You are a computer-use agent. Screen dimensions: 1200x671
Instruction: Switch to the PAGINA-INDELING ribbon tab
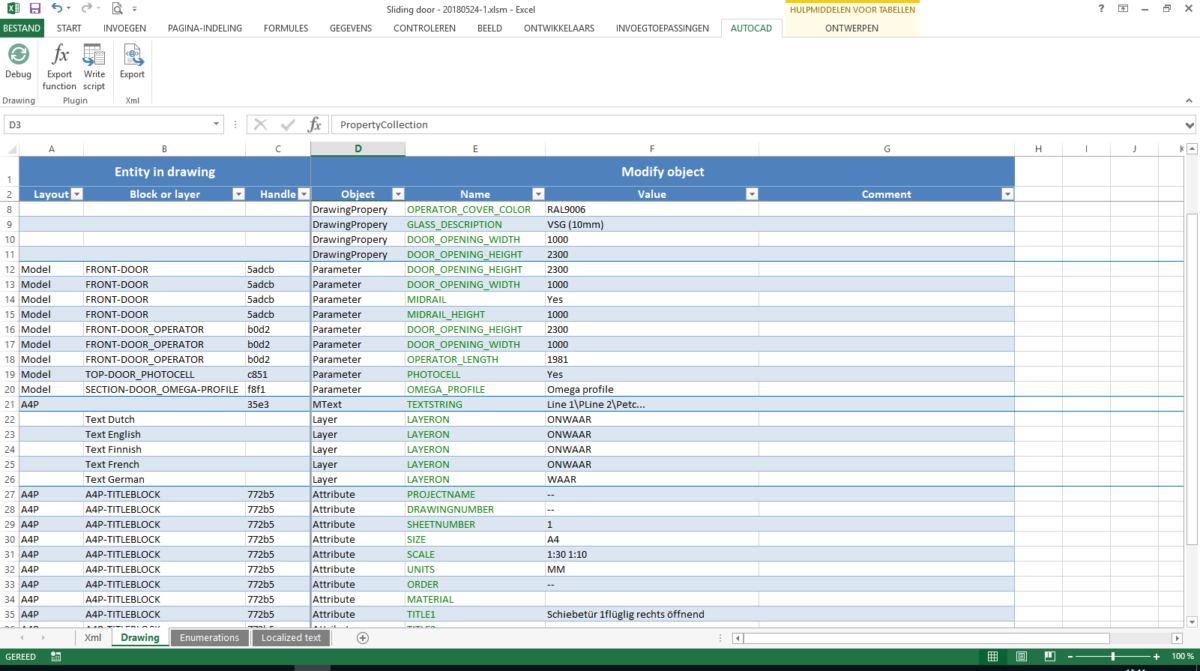click(x=204, y=28)
